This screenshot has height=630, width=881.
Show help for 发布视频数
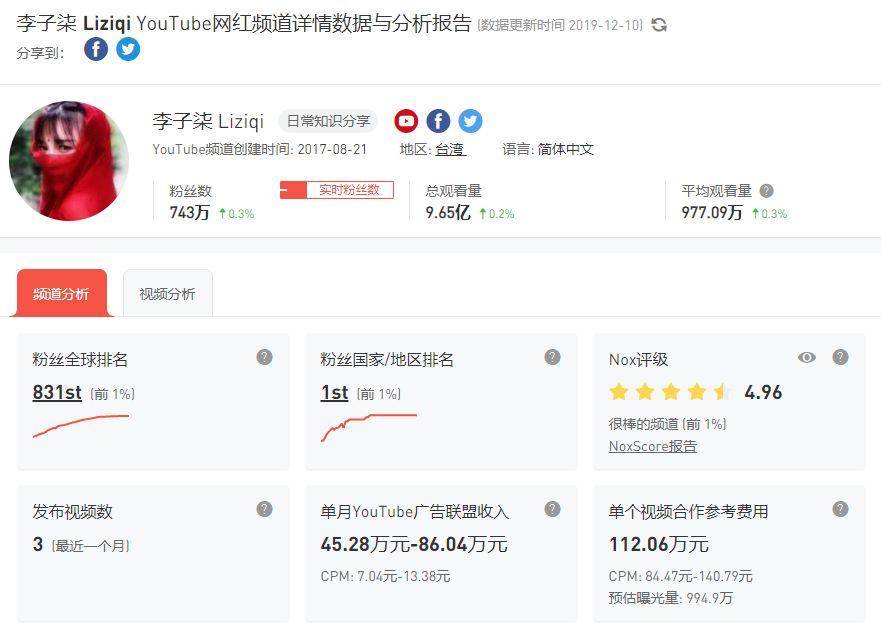265,509
